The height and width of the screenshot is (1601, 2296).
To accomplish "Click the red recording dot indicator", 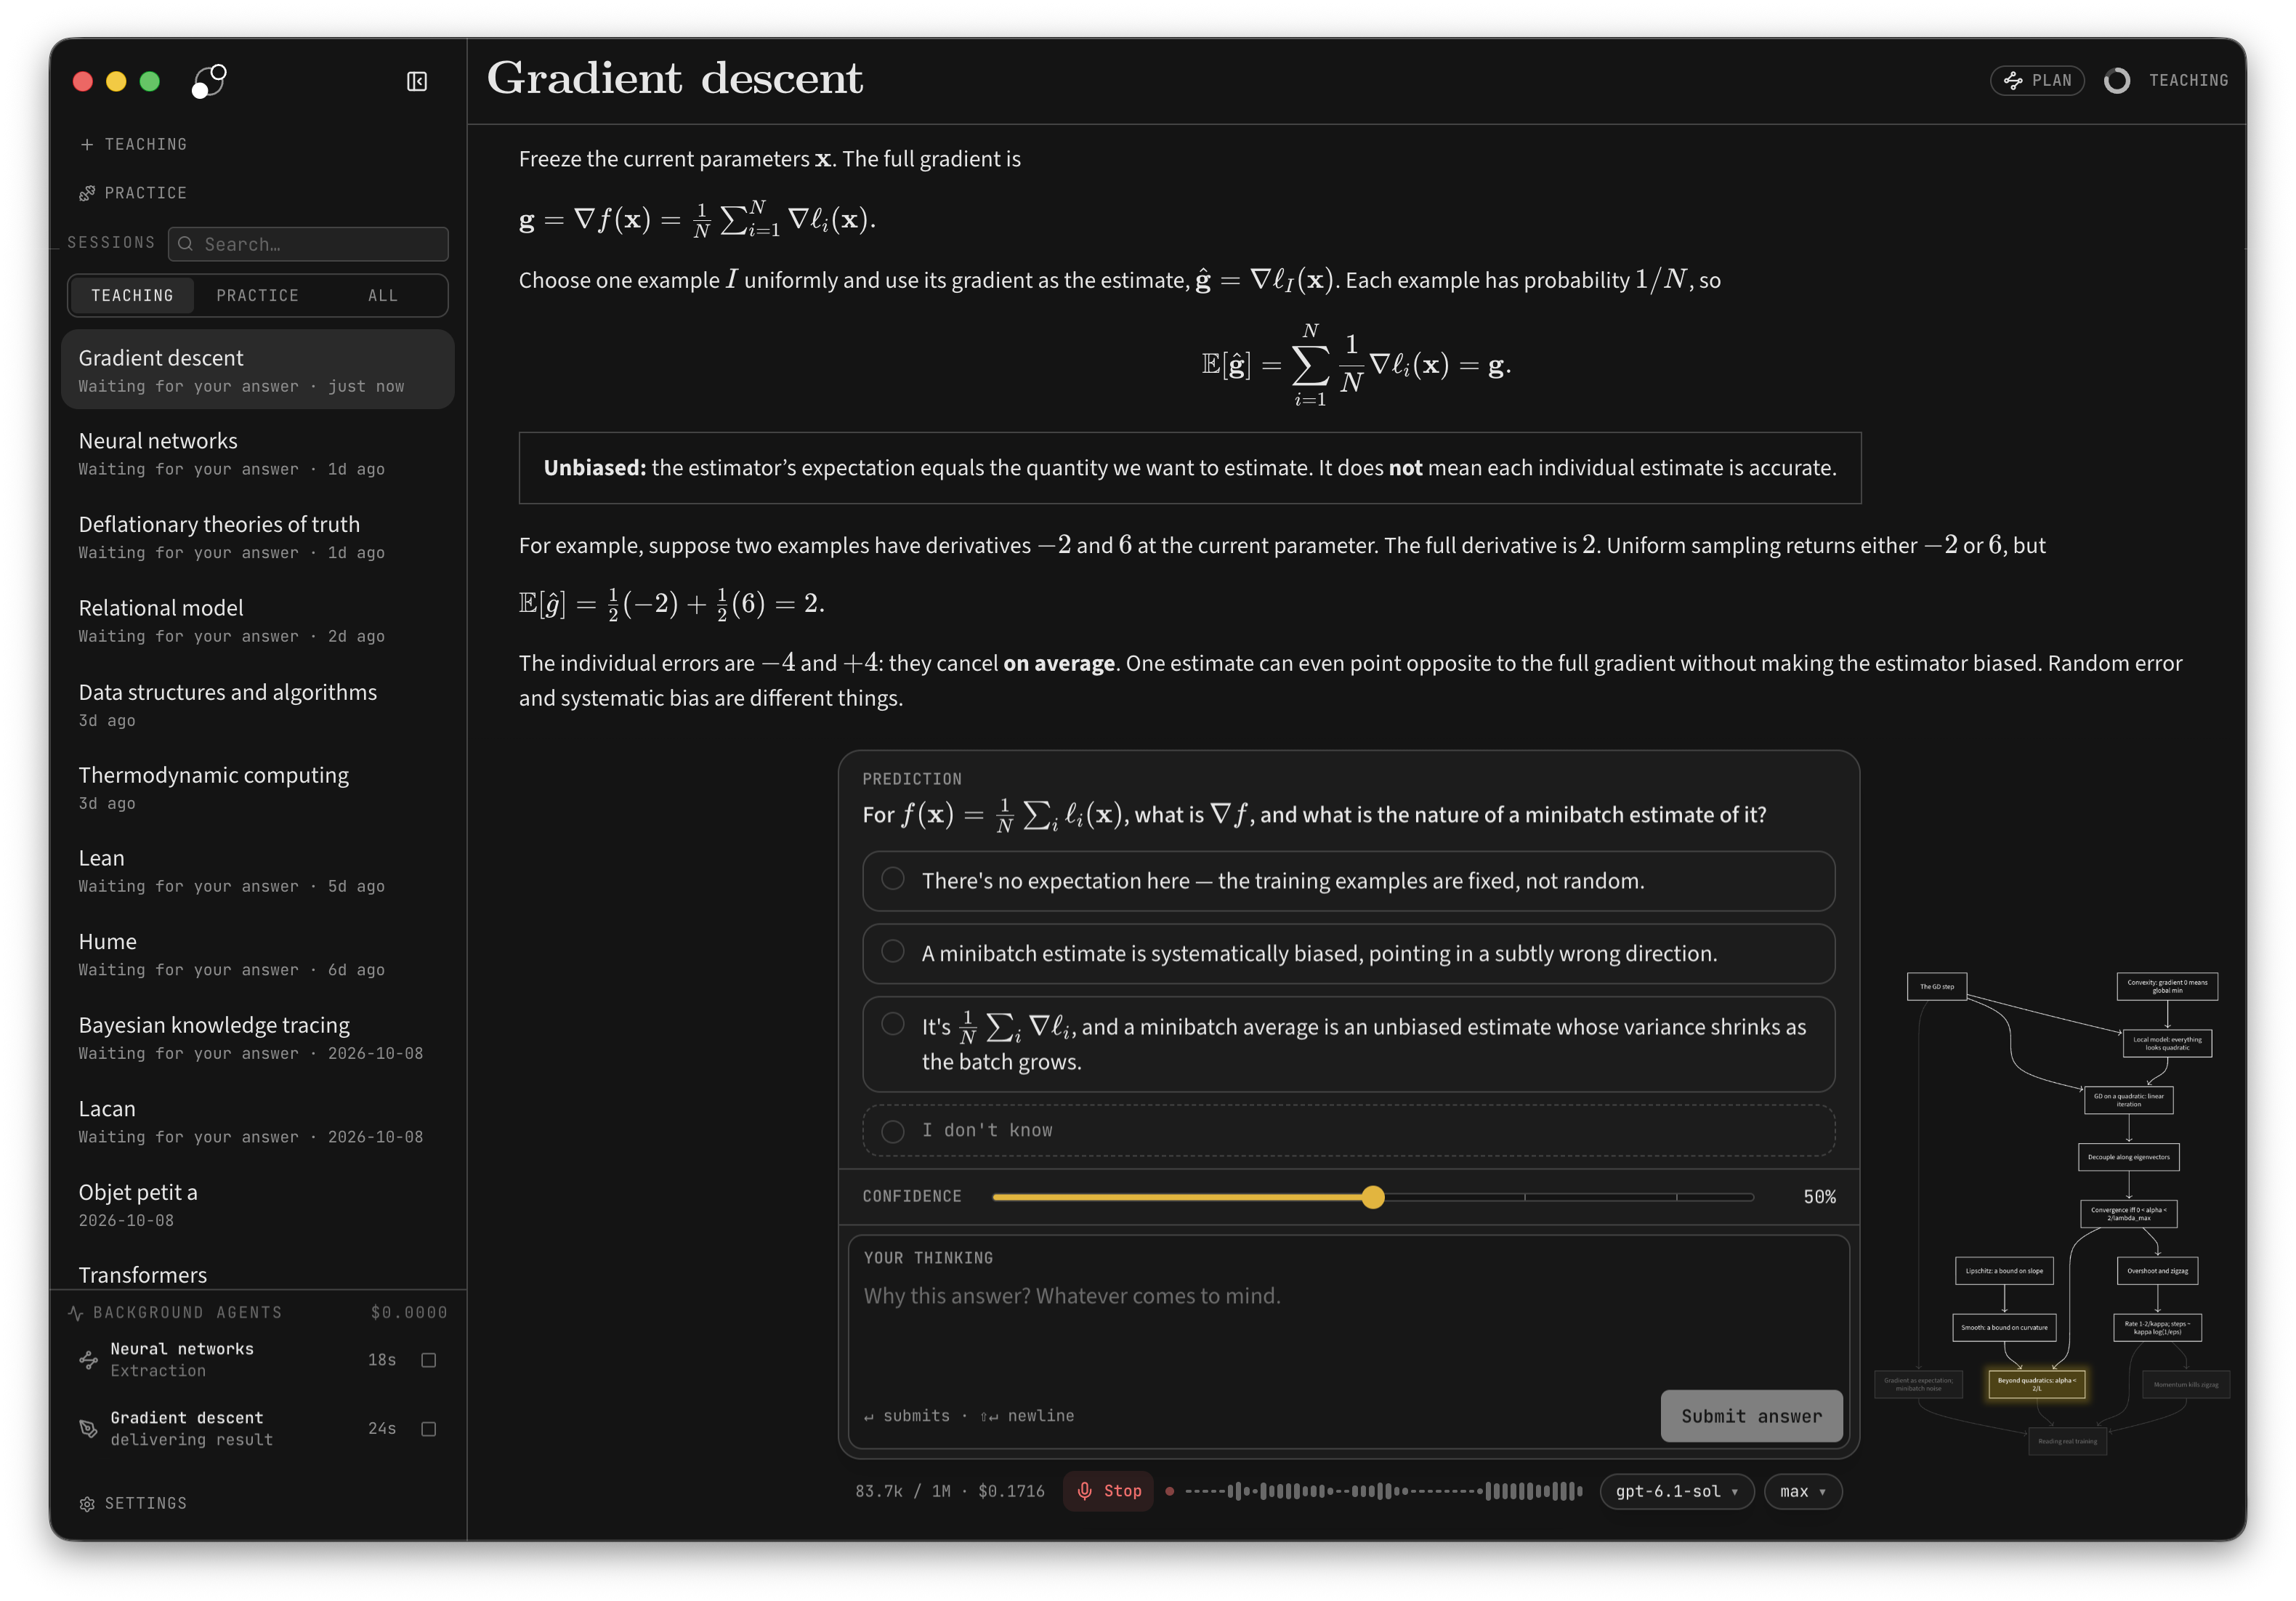I will [x=1169, y=1491].
